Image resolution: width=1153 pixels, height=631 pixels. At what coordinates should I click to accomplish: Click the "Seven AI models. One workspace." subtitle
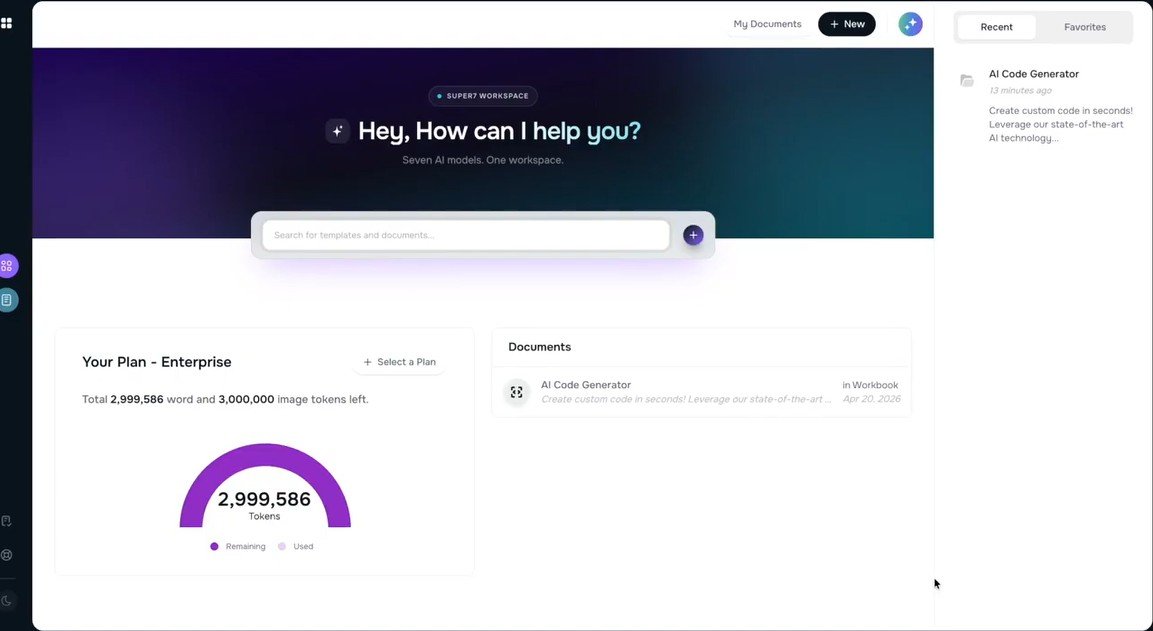[x=483, y=160]
